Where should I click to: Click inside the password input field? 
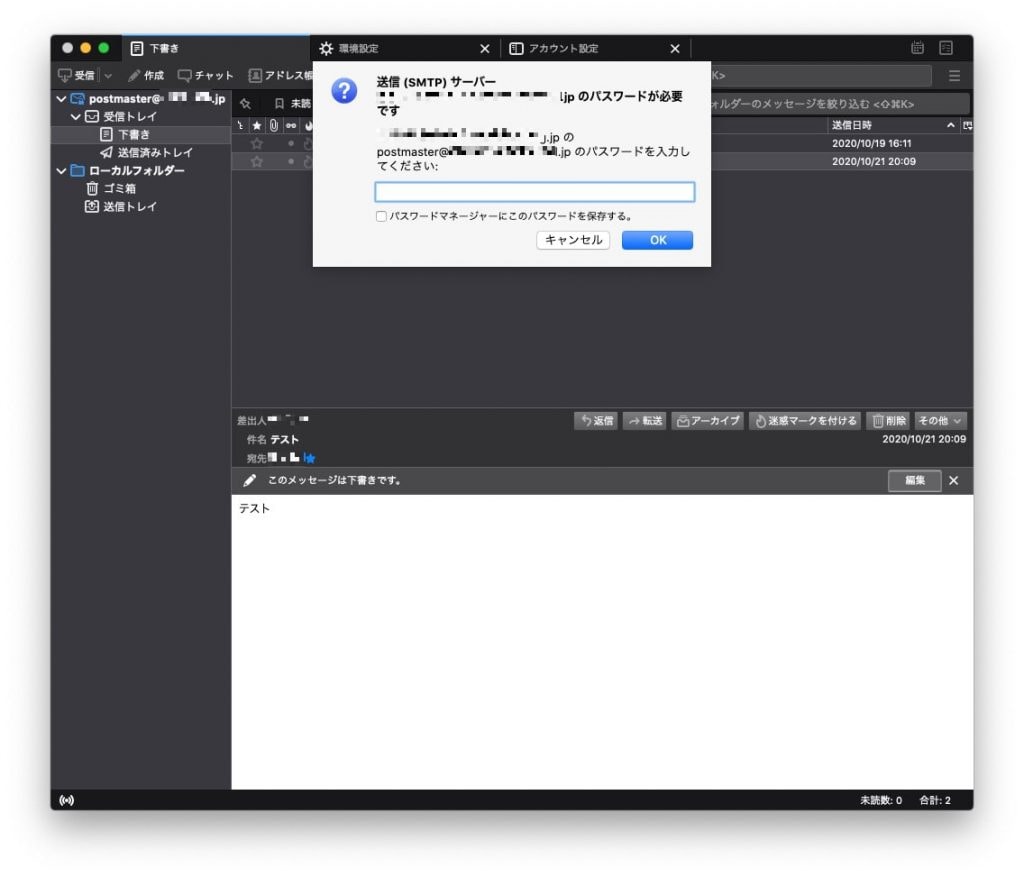[534, 191]
